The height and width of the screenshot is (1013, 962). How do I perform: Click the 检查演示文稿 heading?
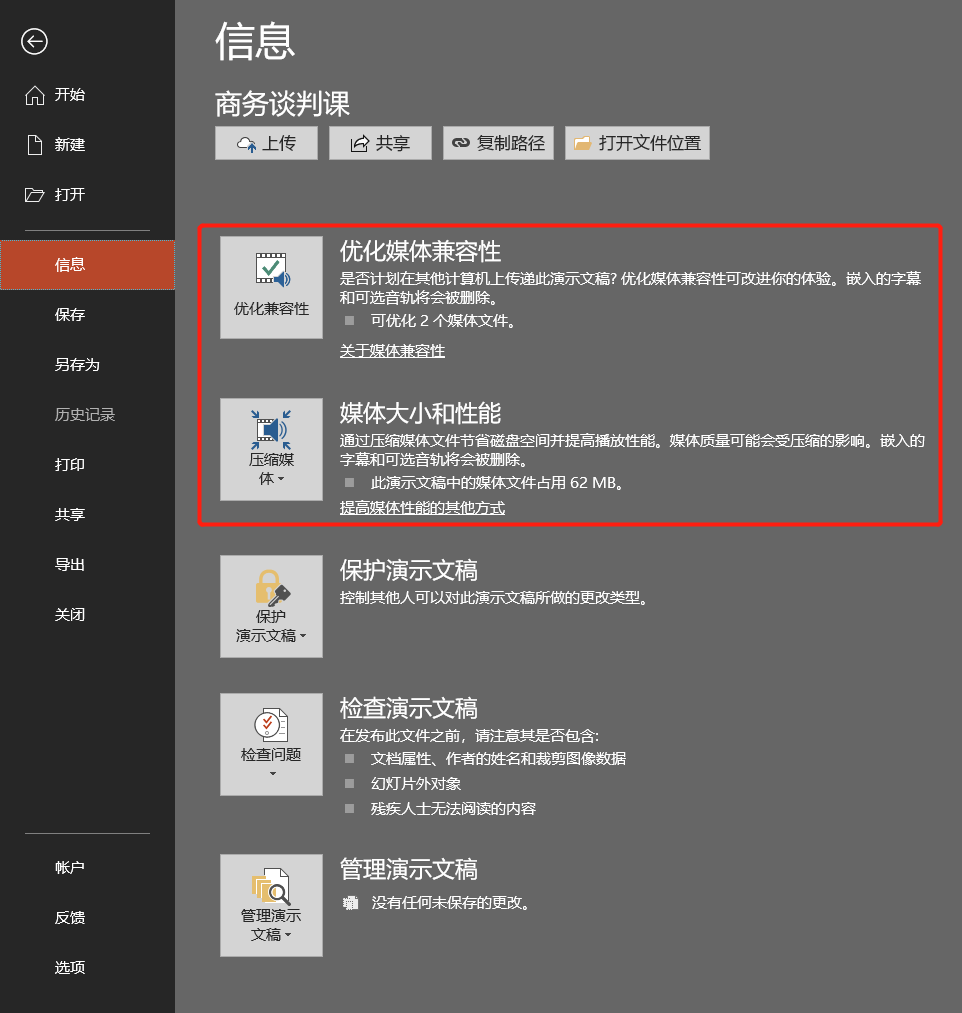point(409,708)
